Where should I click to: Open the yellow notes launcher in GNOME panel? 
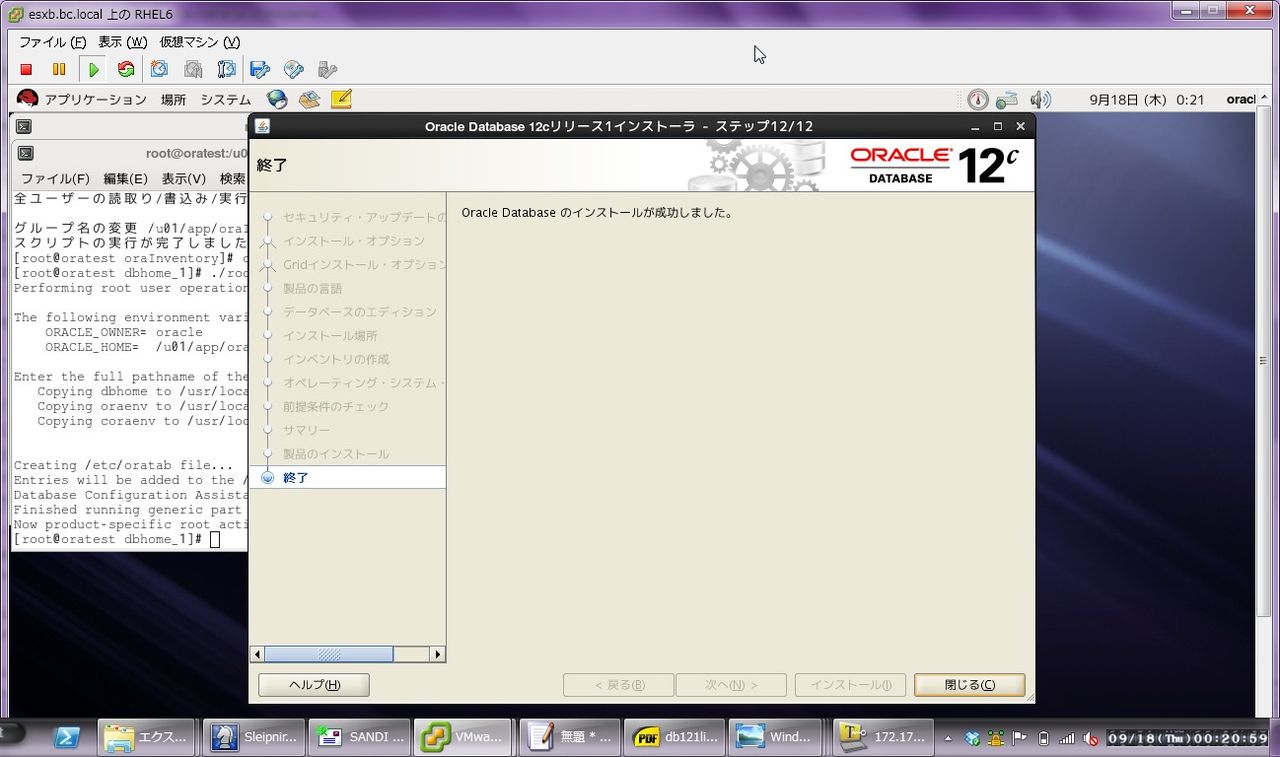(x=341, y=99)
